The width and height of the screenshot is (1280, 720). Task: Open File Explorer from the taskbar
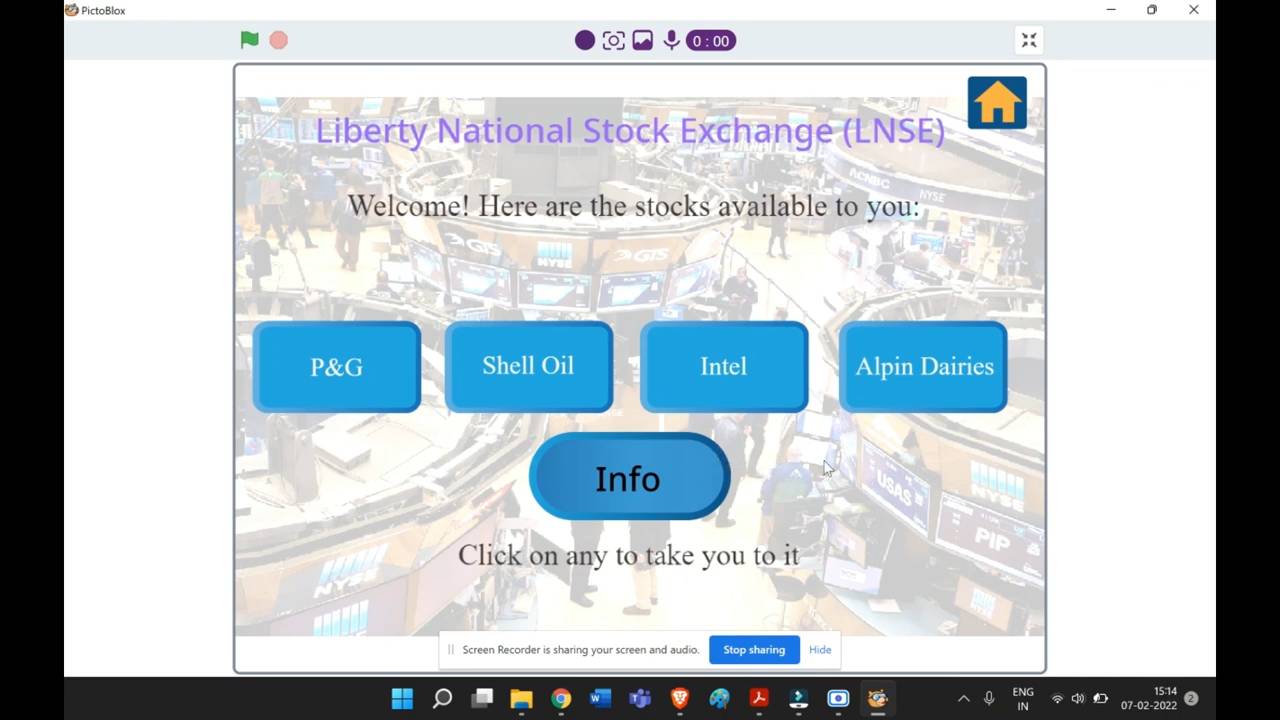click(x=521, y=699)
